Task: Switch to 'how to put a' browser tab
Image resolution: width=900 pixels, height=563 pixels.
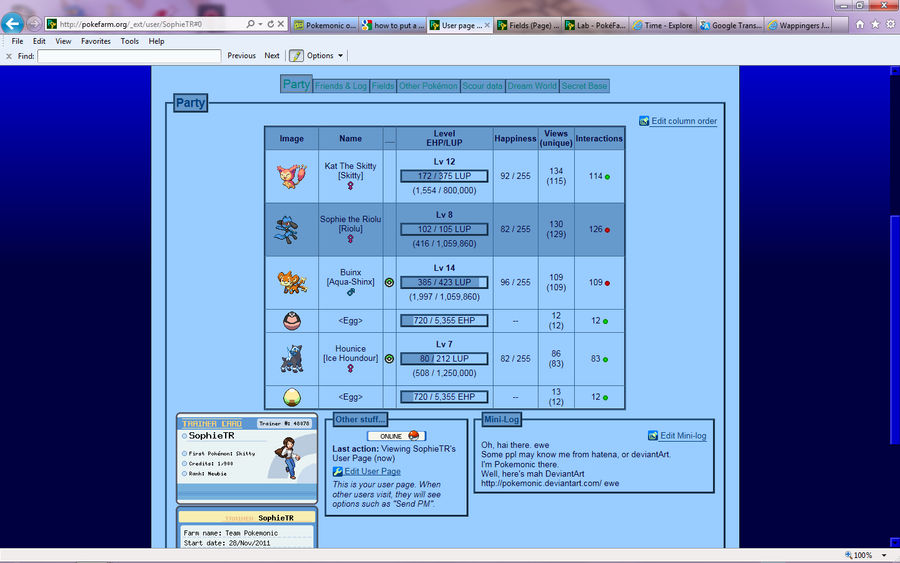Action: pos(393,25)
